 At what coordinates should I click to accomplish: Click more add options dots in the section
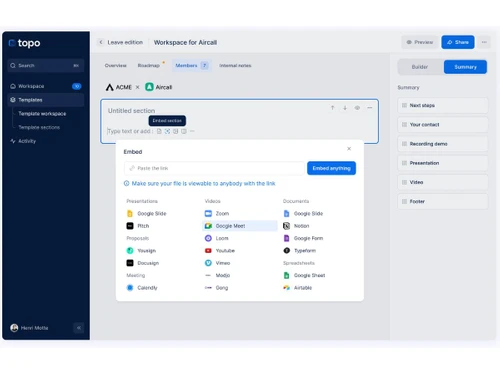click(192, 131)
